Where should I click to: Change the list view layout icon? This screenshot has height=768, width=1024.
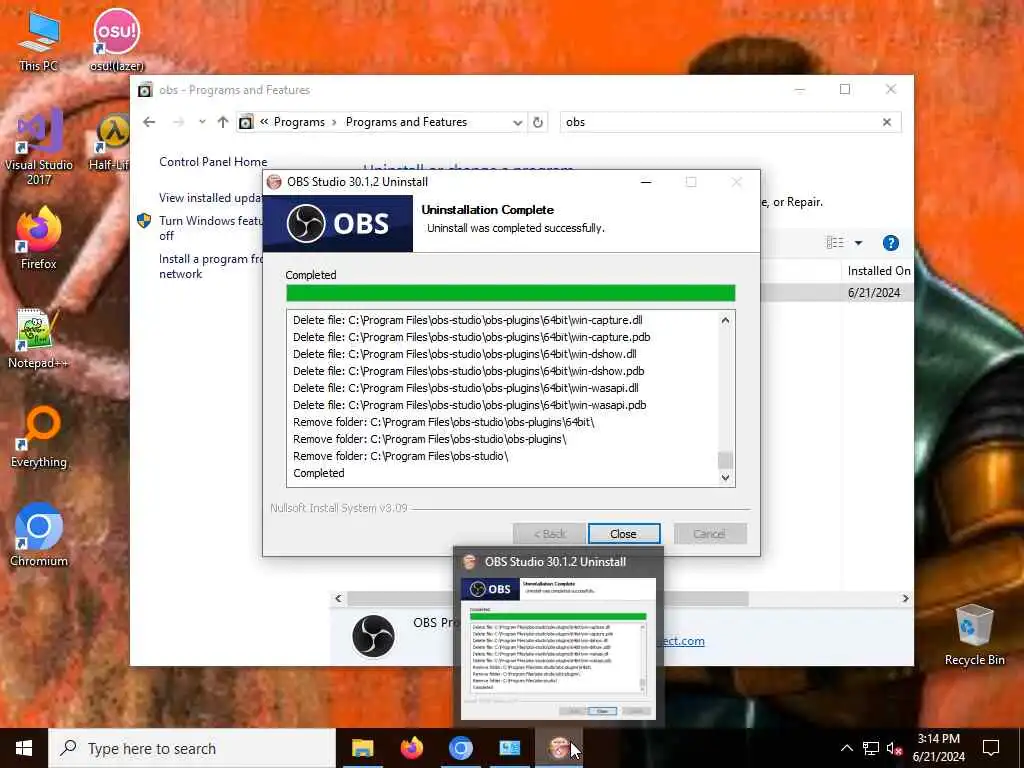pyautogui.click(x=835, y=243)
